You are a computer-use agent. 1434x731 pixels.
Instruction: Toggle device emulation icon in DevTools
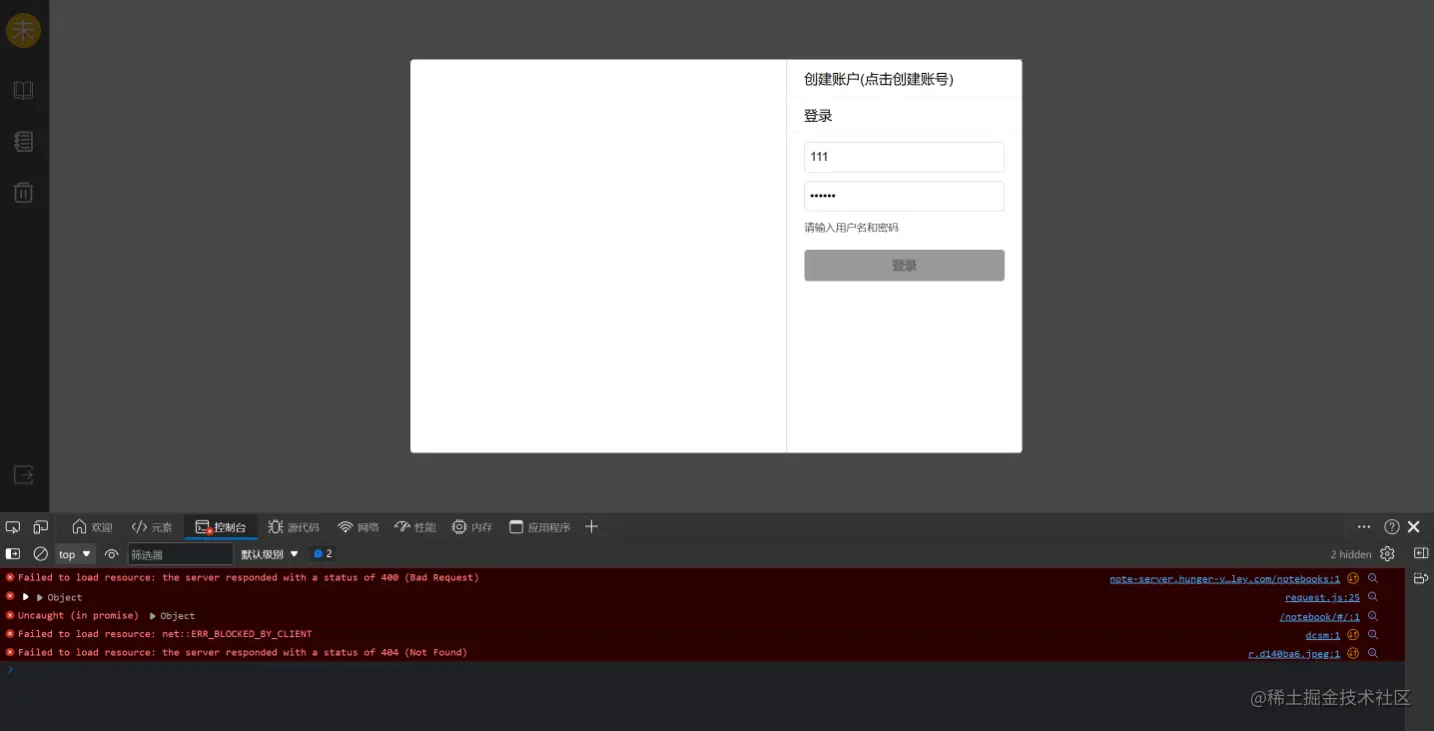point(40,527)
